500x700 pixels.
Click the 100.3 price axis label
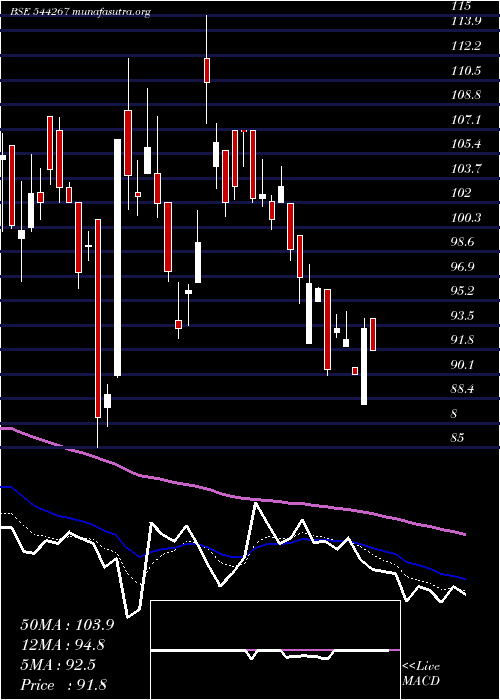tap(466, 217)
